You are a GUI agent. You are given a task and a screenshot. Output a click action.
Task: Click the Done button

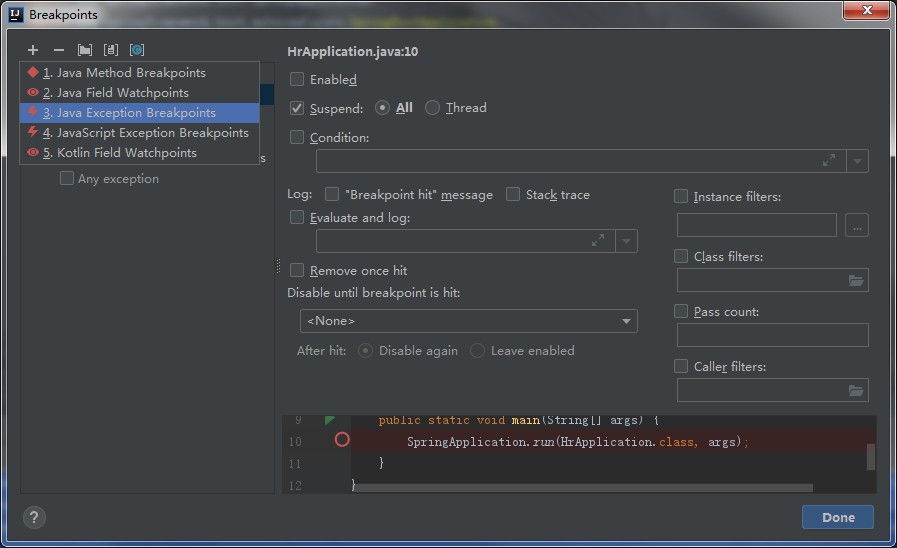click(838, 517)
